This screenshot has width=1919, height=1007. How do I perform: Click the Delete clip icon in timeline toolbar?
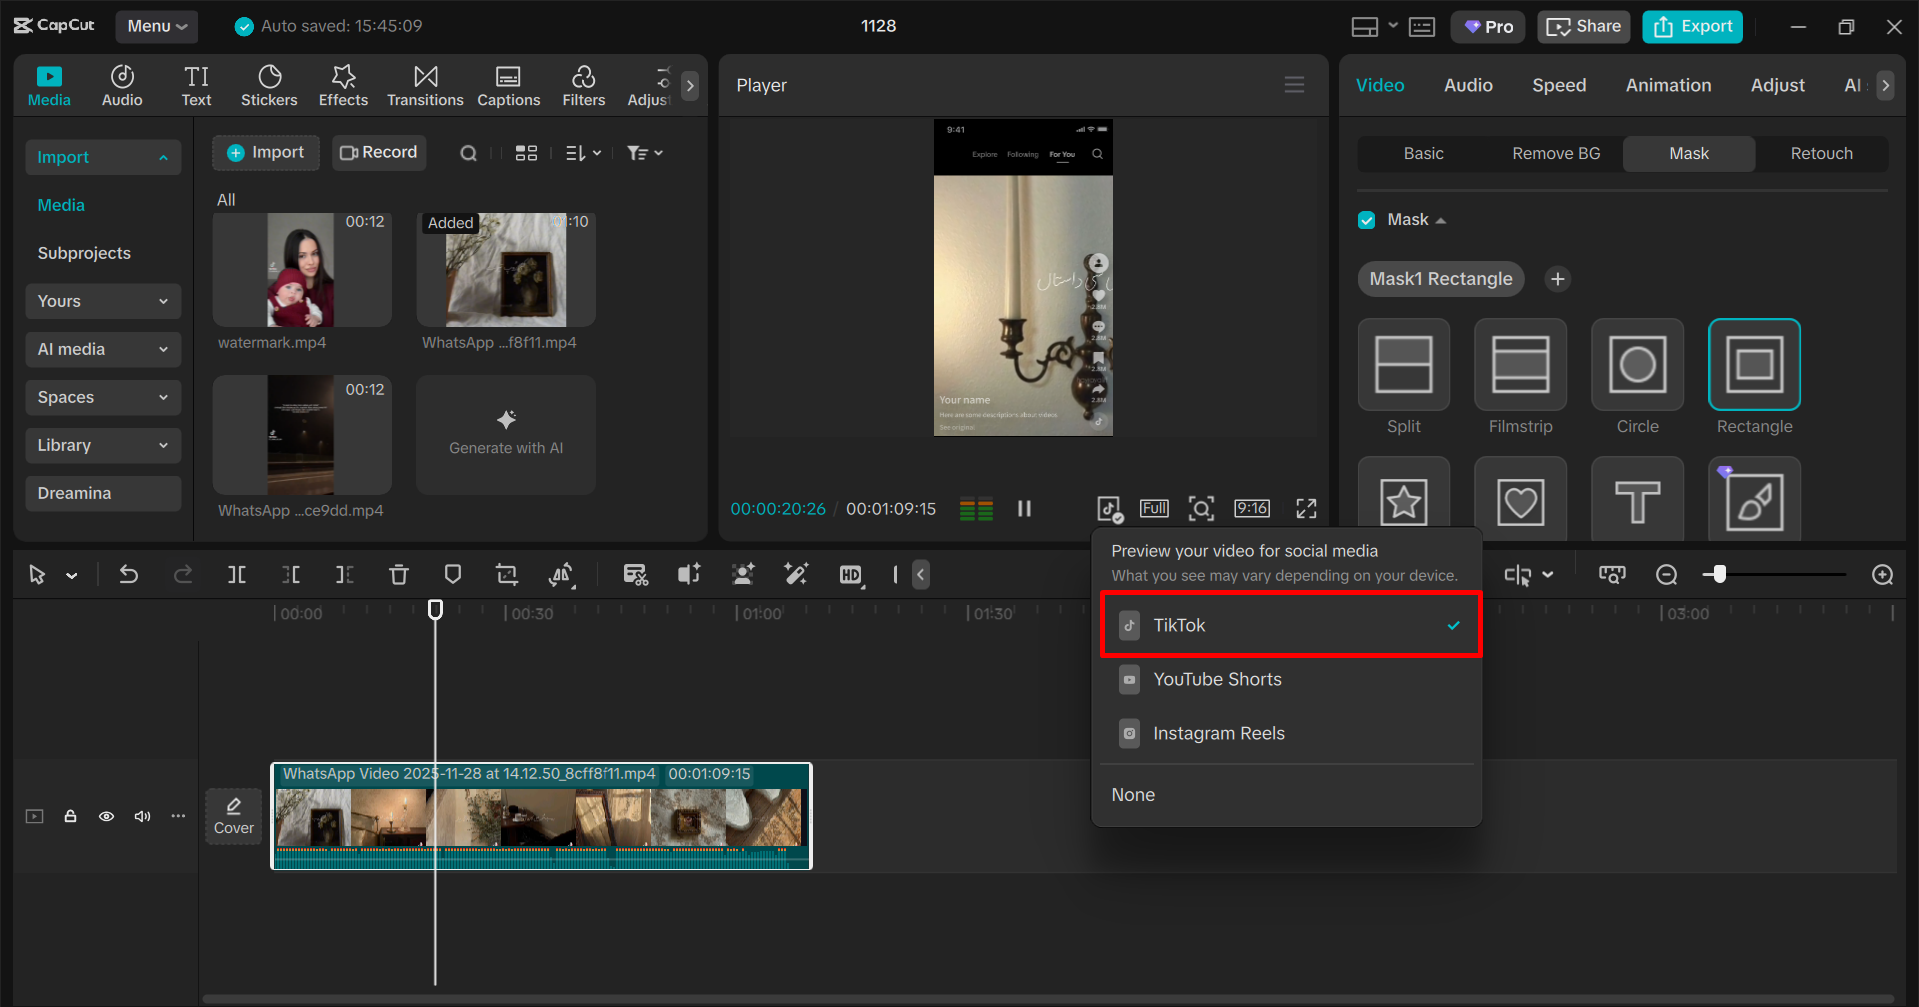(x=399, y=575)
